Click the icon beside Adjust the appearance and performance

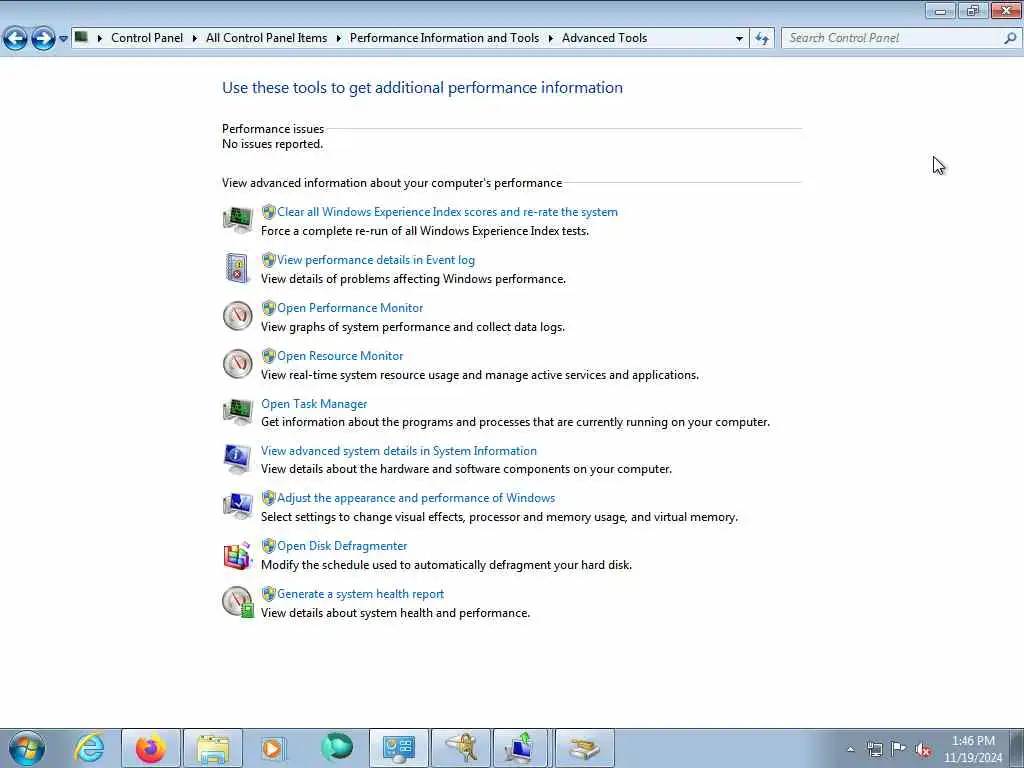pos(237,506)
